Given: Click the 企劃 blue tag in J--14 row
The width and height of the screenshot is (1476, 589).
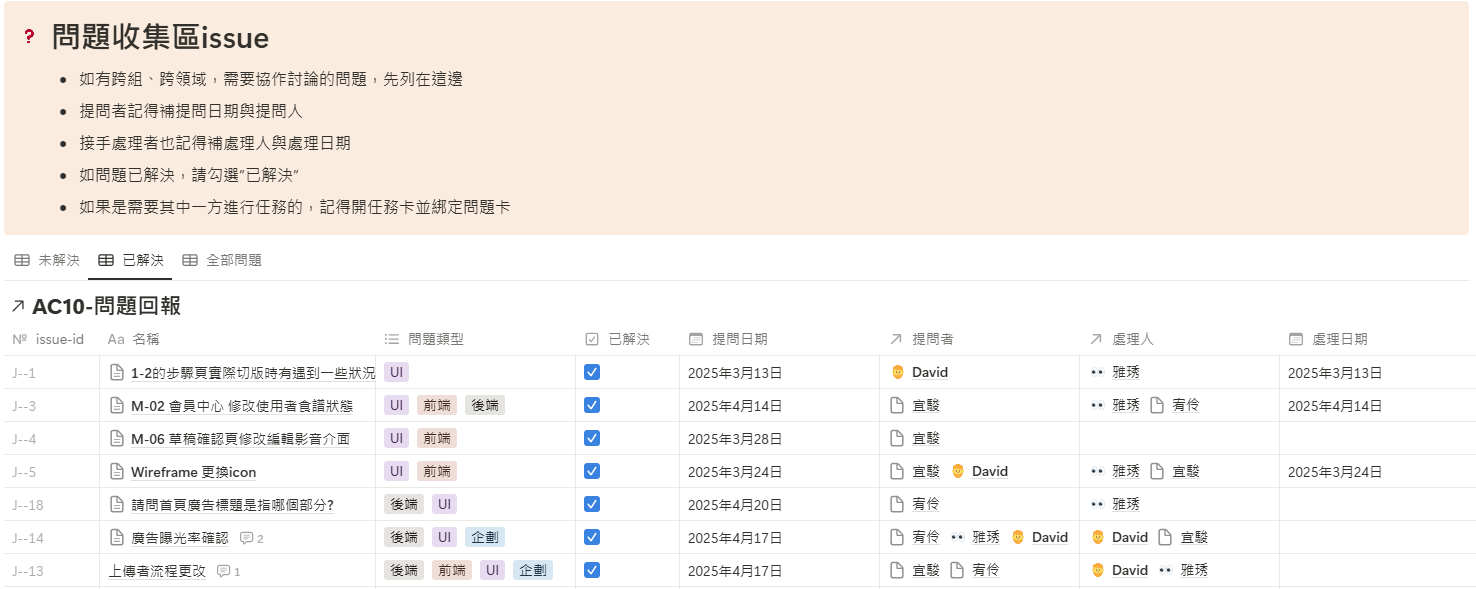Looking at the screenshot, I should click(485, 538).
